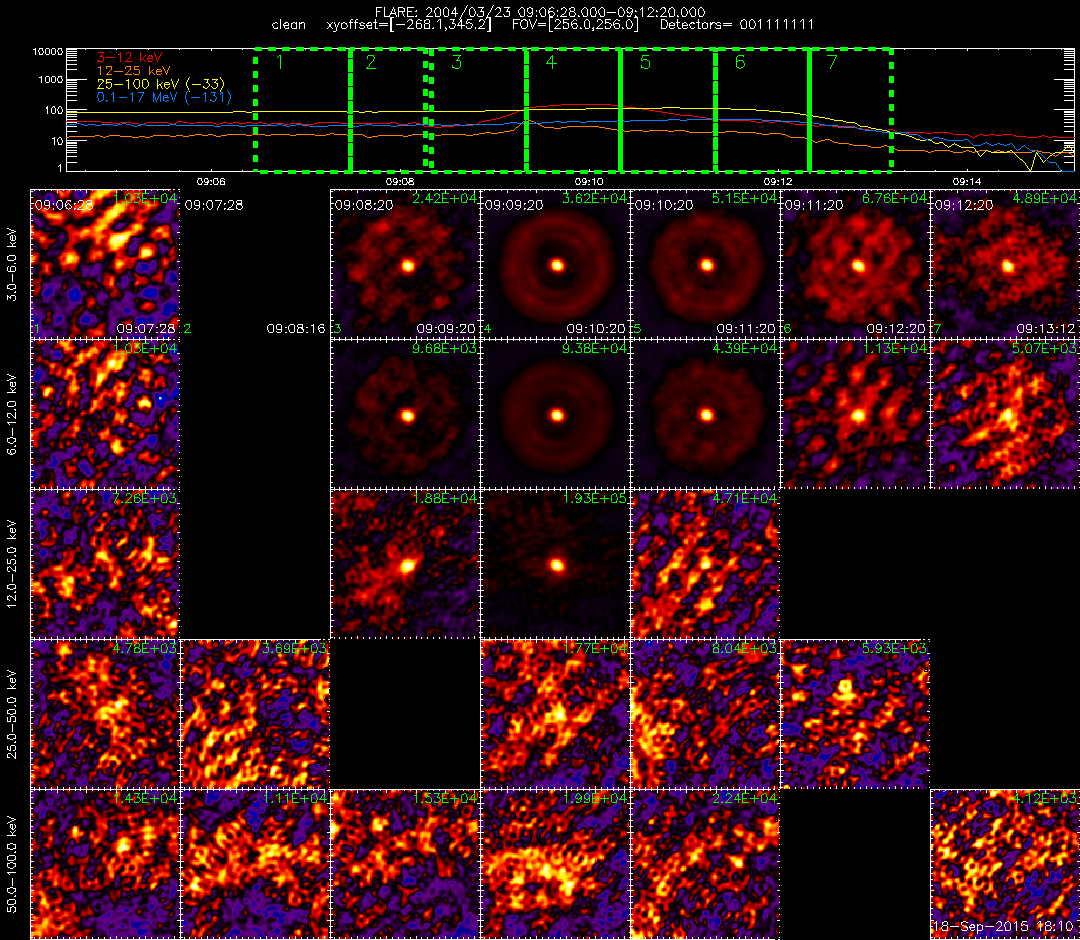Image resolution: width=1080 pixels, height=940 pixels.
Task: Click the orange '12-25 keV' legend entry
Action: tap(133, 71)
